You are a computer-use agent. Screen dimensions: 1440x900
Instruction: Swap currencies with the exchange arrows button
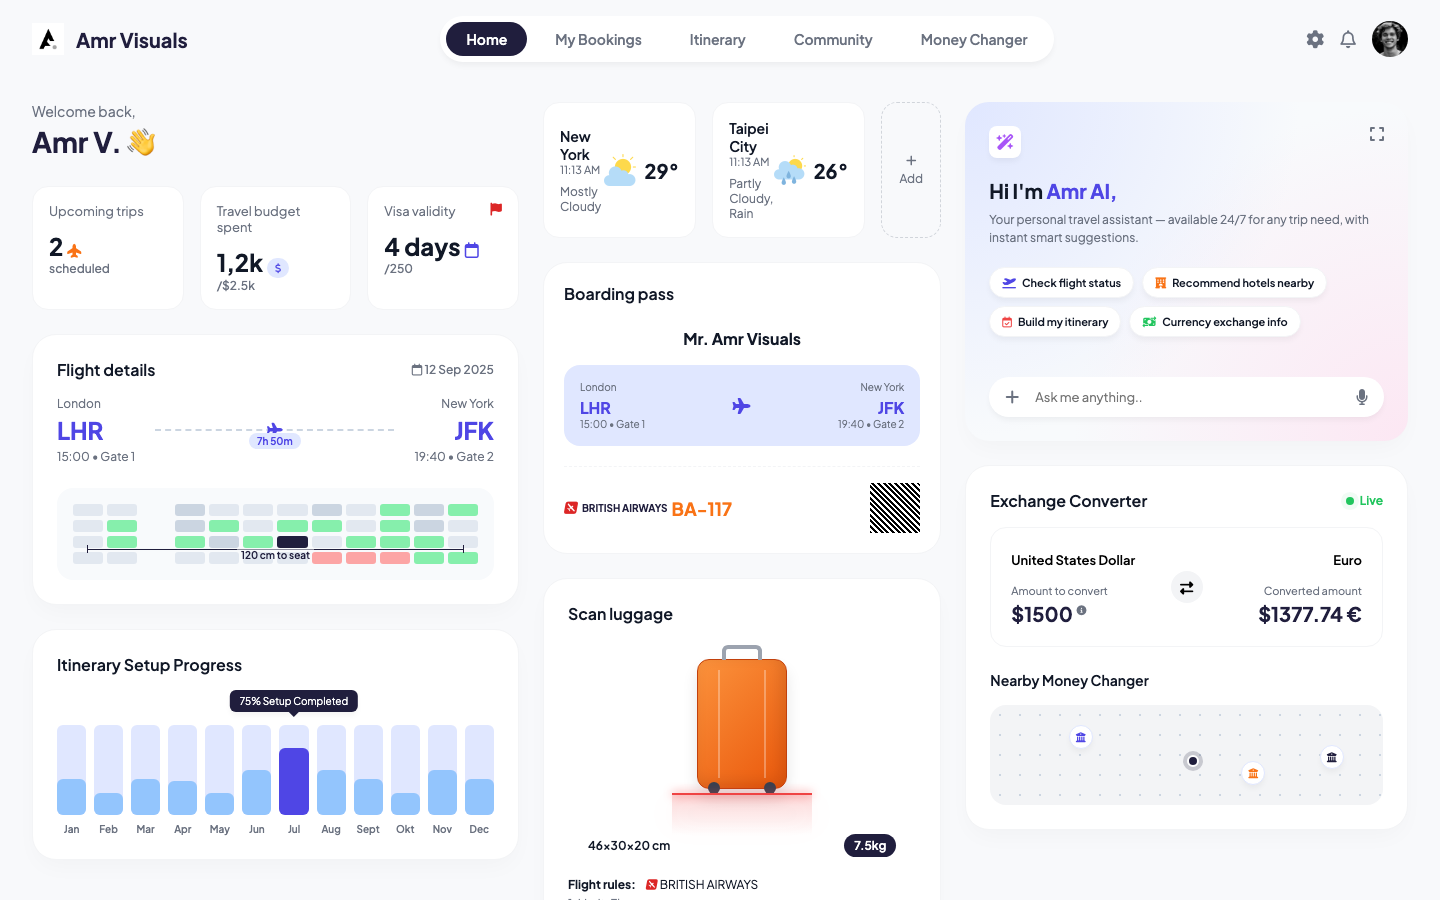coord(1187,588)
